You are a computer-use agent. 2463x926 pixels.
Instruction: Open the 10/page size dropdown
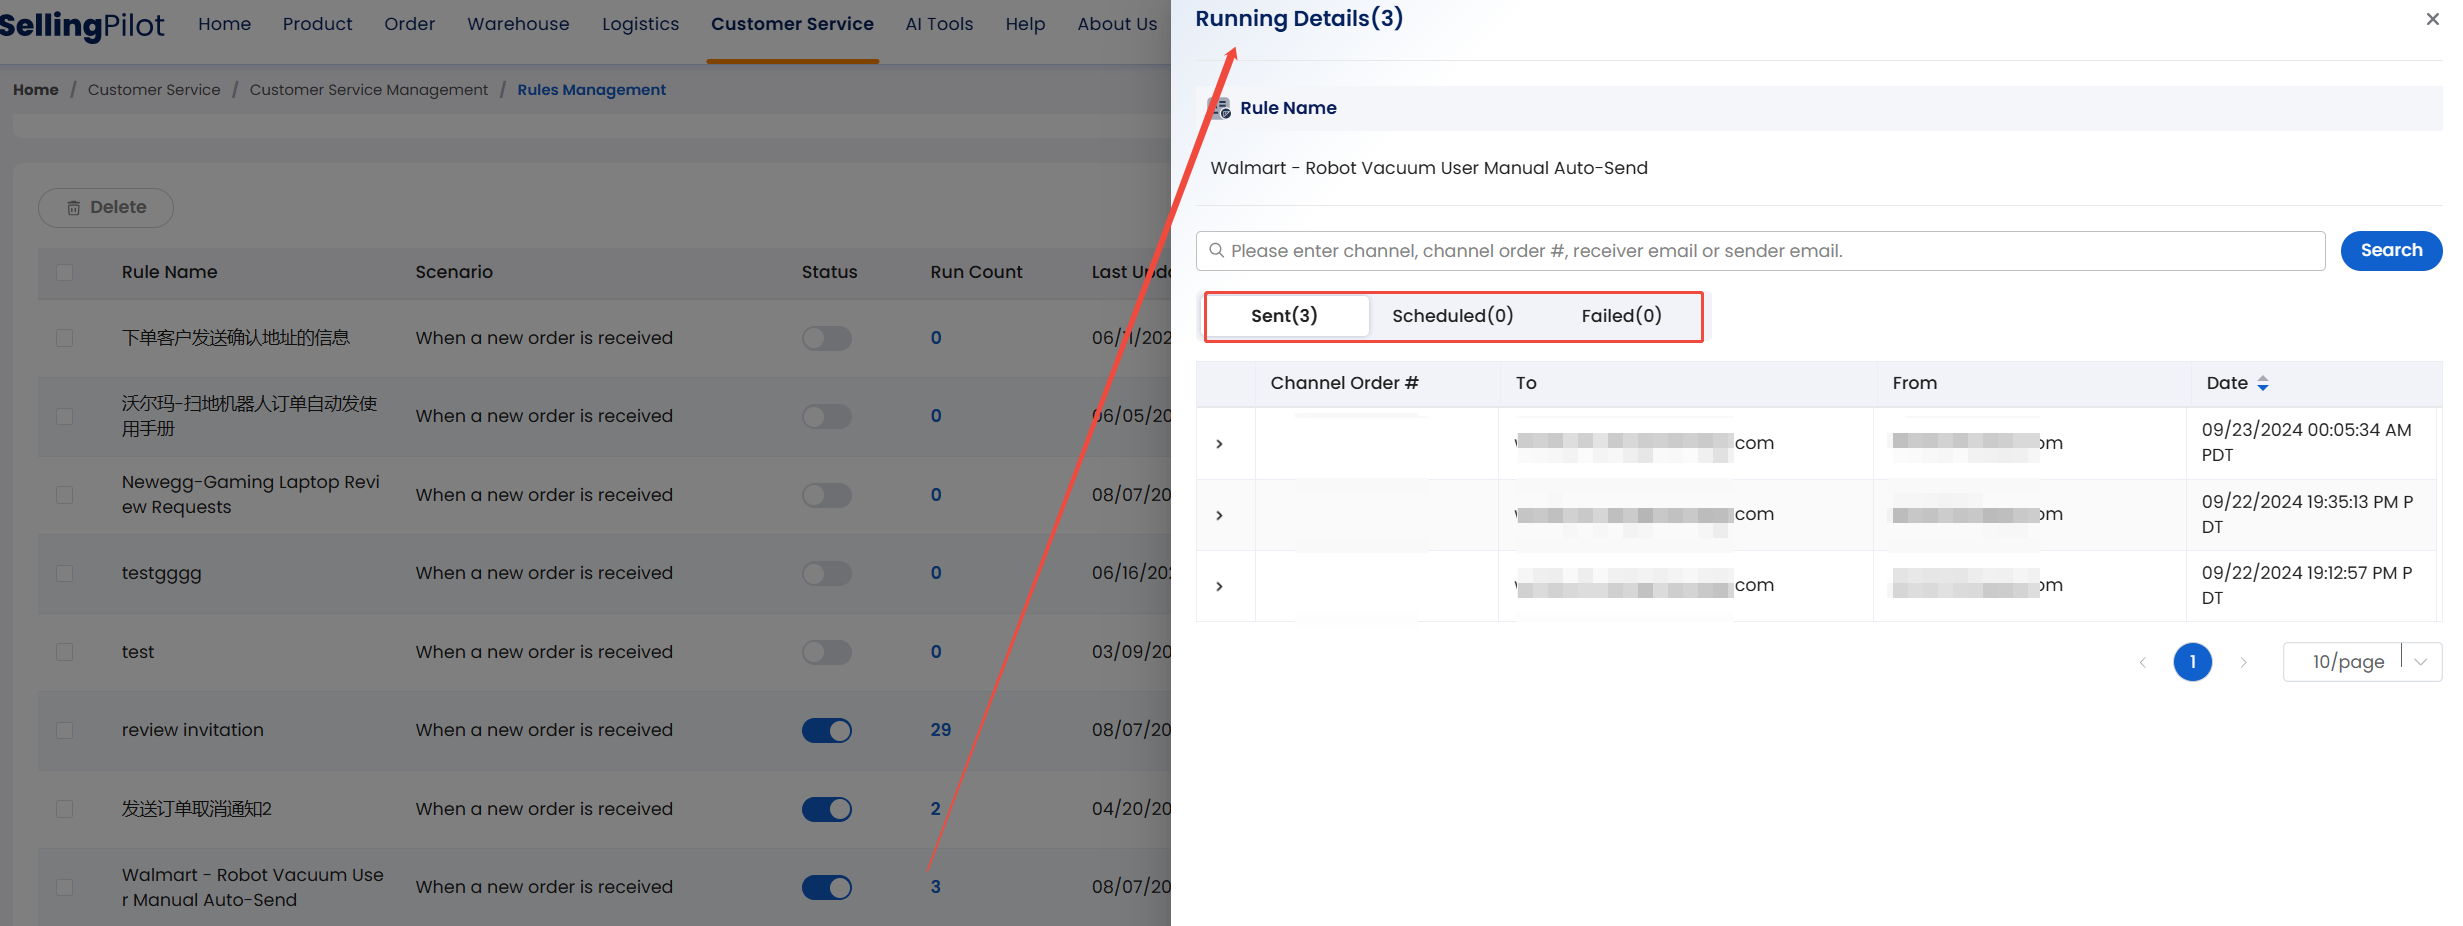tap(2362, 662)
